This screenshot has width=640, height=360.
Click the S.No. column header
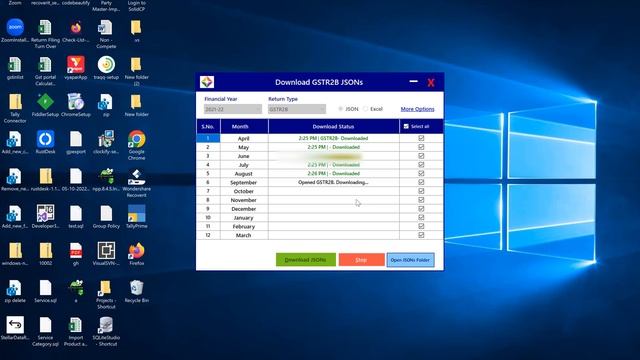(x=208, y=127)
